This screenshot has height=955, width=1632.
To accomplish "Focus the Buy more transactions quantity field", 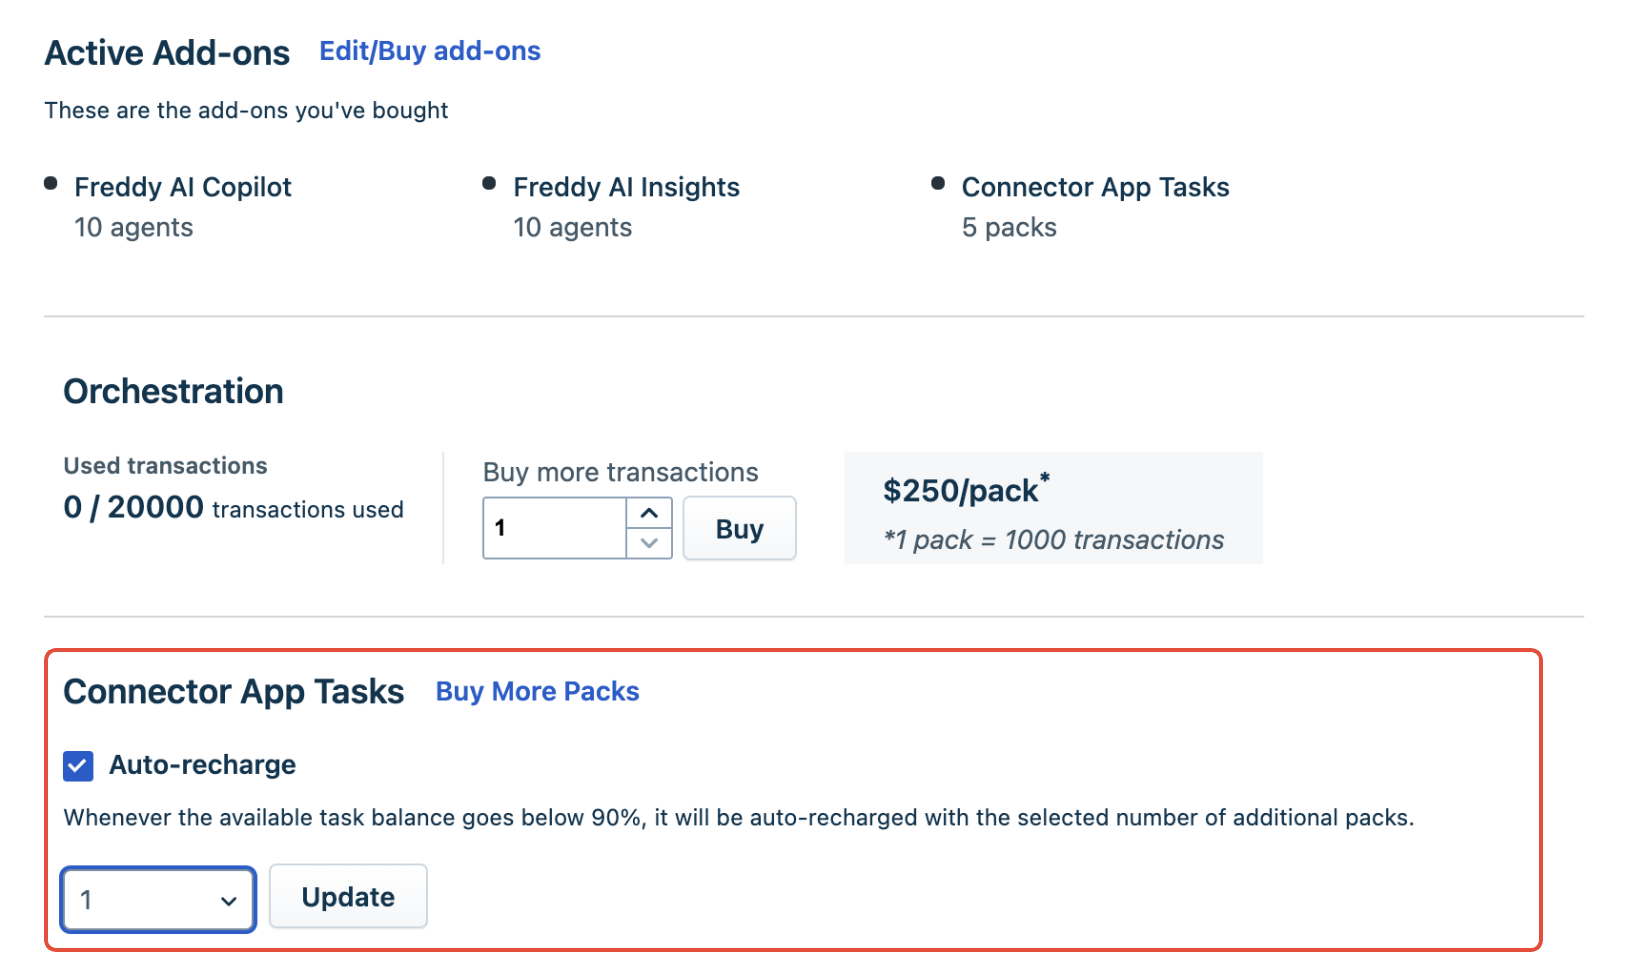I will [555, 528].
